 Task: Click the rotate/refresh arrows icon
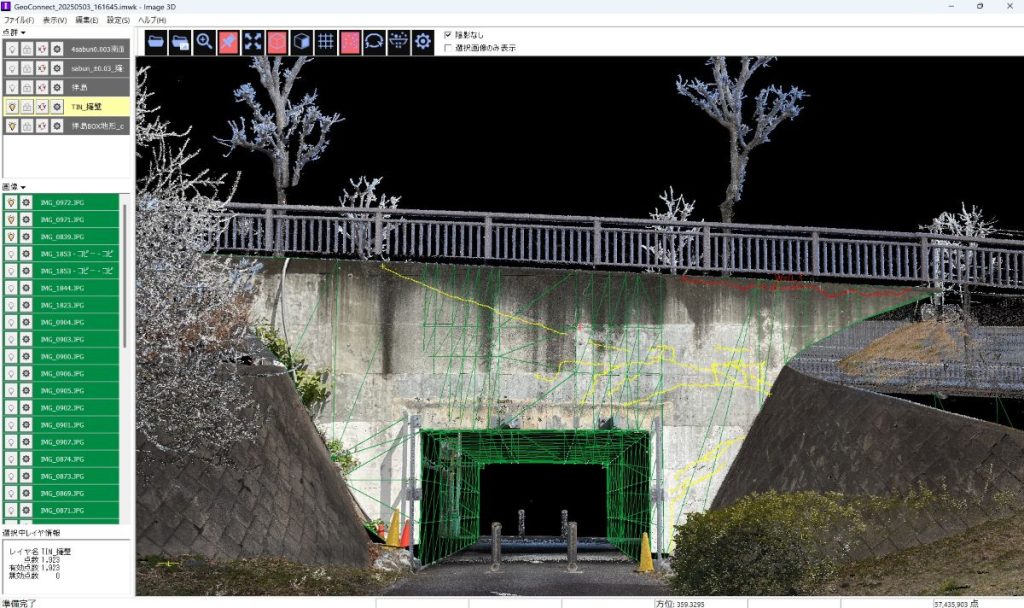(x=374, y=42)
